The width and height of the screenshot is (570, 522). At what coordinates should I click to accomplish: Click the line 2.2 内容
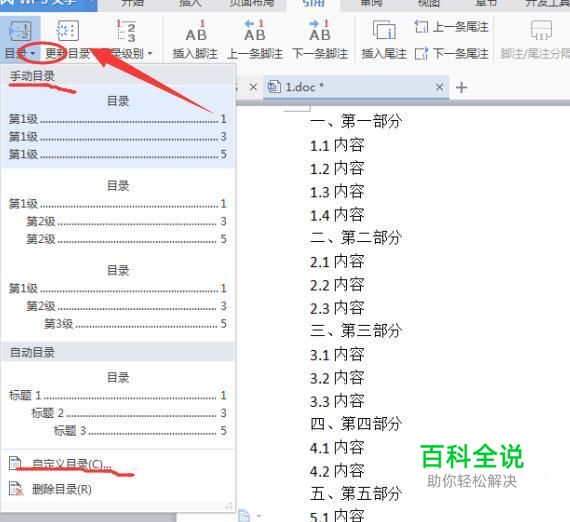click(337, 285)
